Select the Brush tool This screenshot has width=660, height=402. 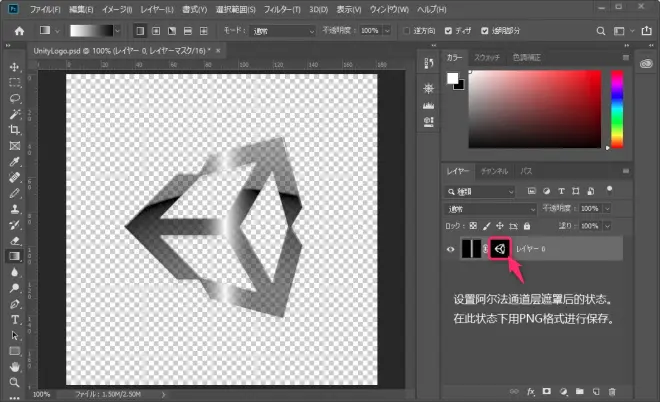(x=15, y=193)
